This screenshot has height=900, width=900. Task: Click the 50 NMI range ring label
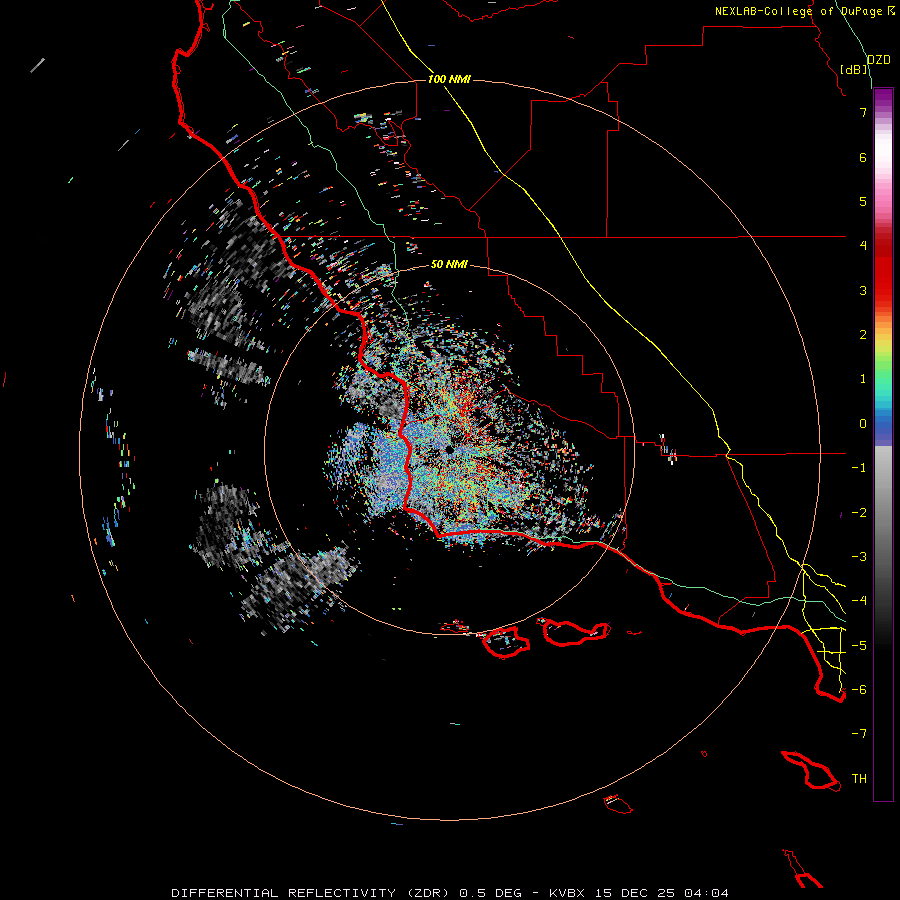[x=449, y=264]
